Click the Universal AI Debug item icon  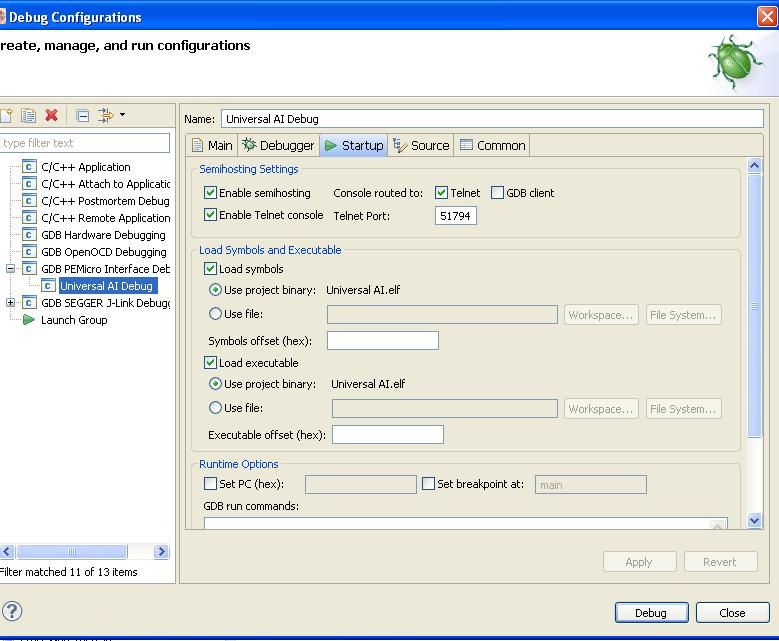[48, 286]
